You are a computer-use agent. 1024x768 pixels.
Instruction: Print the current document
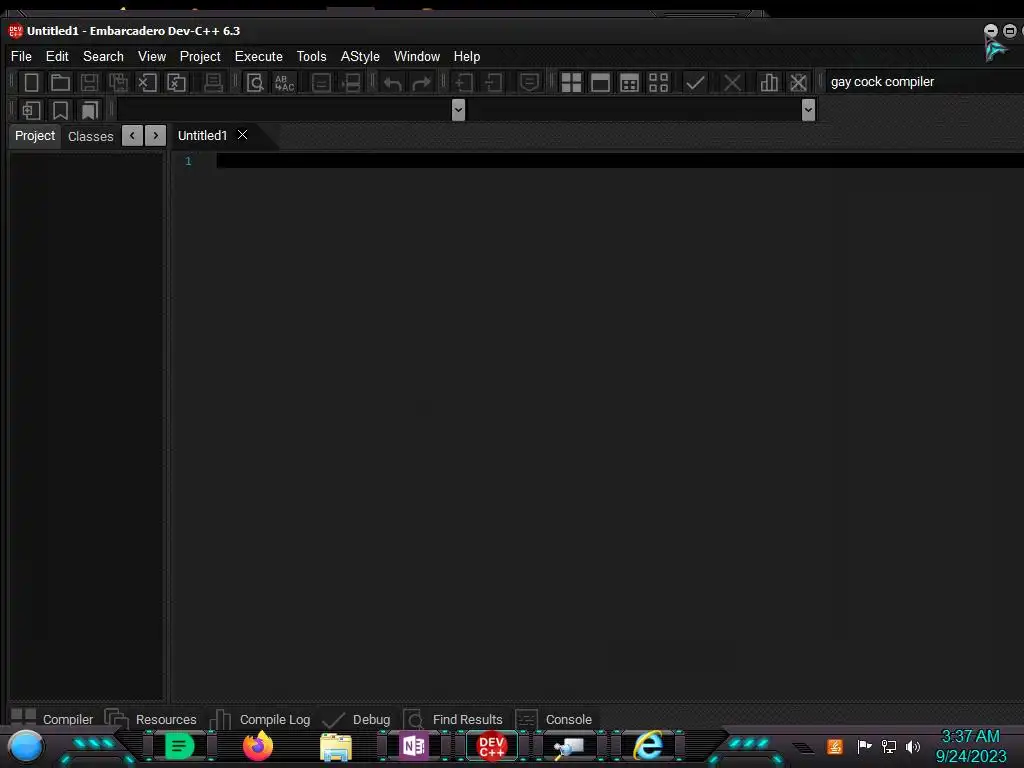pyautogui.click(x=213, y=82)
